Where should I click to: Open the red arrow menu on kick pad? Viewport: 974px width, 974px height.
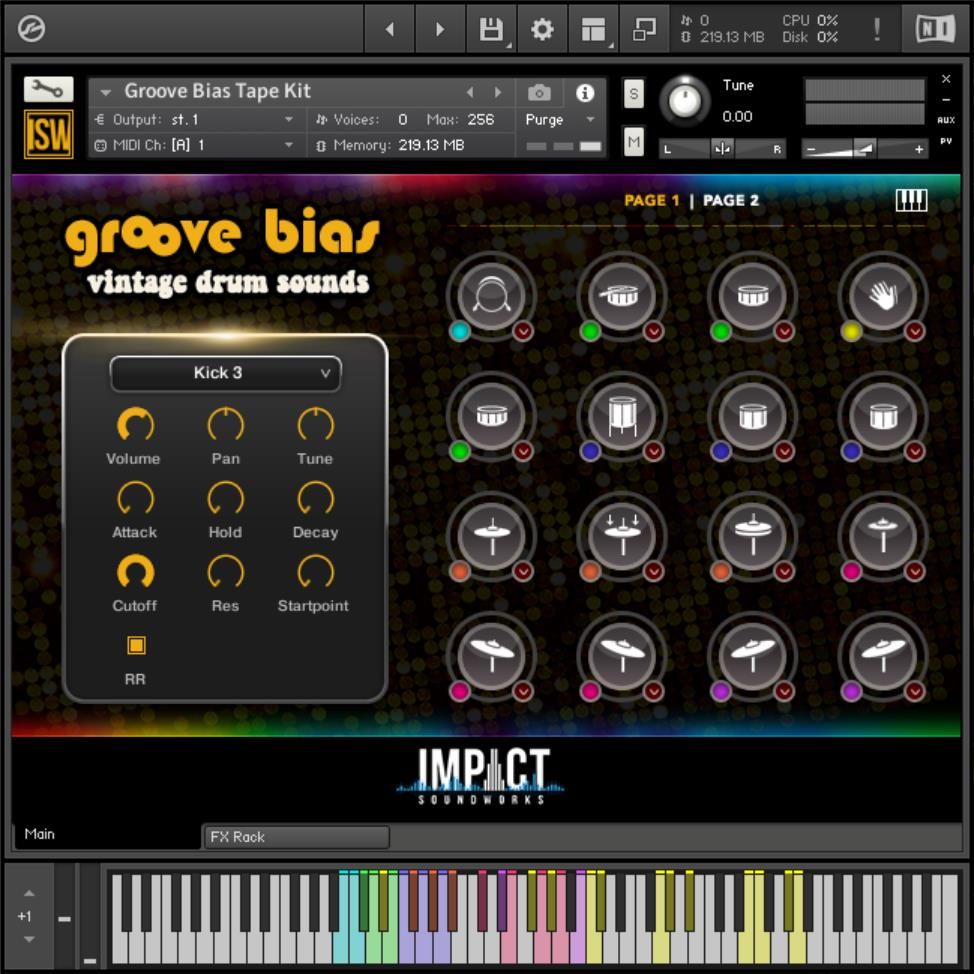pos(523,331)
